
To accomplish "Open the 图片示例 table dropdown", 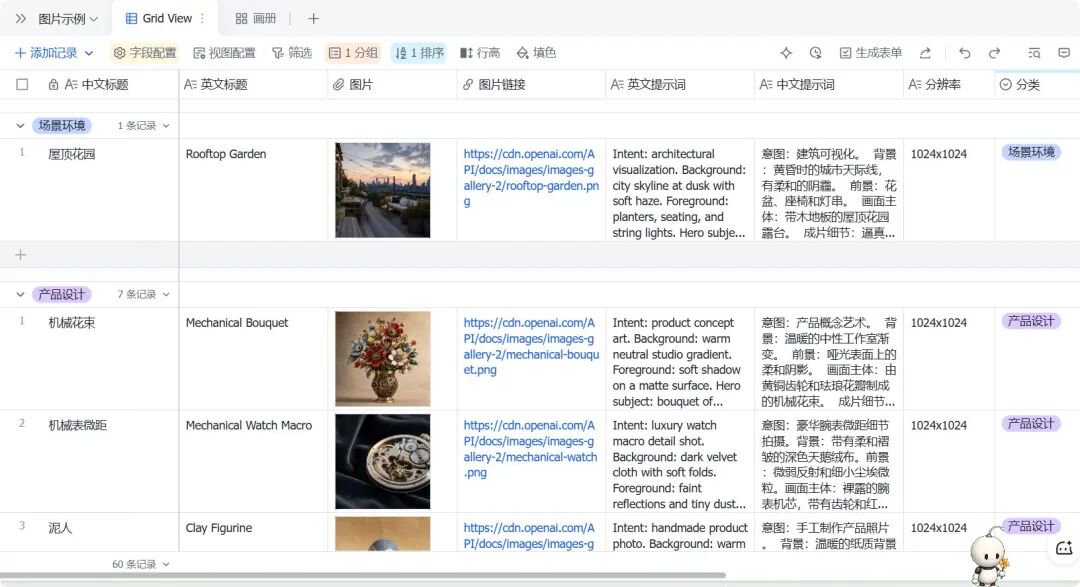I will 68,19.
